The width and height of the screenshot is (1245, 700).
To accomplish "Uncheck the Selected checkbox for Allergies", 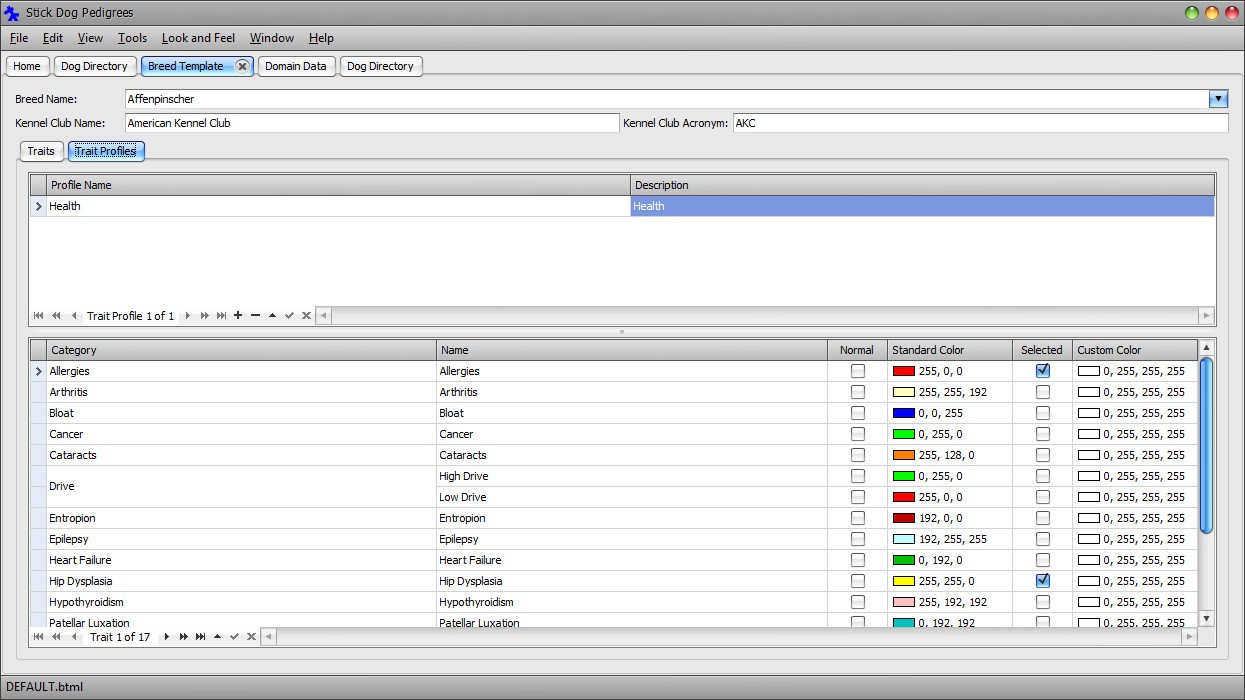I will click(1042, 370).
